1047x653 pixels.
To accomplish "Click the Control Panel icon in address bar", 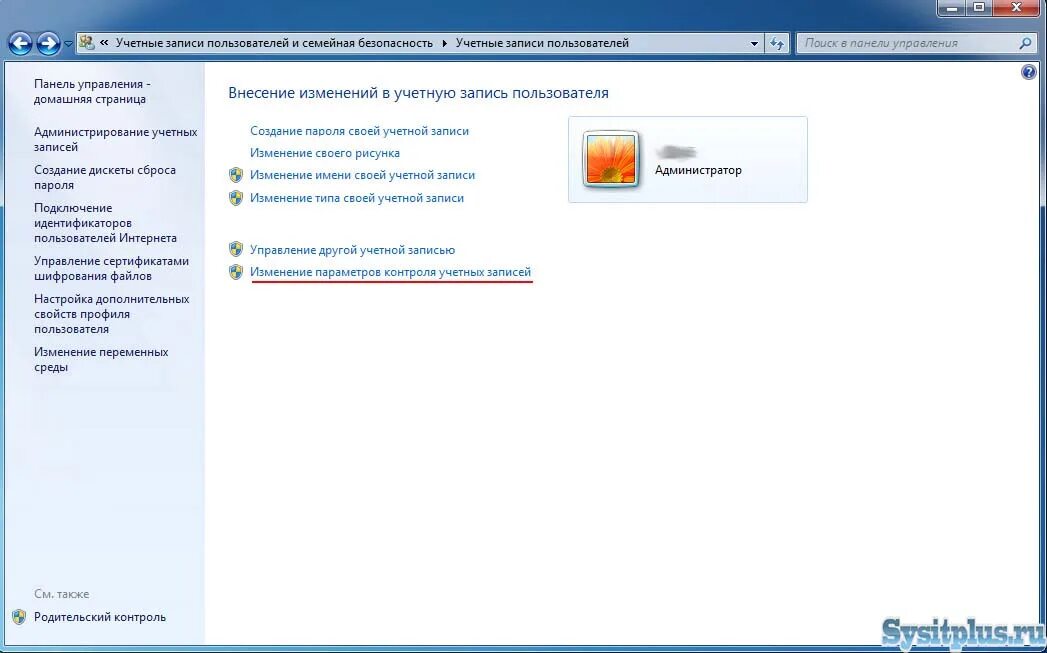I will pyautogui.click(x=87, y=43).
